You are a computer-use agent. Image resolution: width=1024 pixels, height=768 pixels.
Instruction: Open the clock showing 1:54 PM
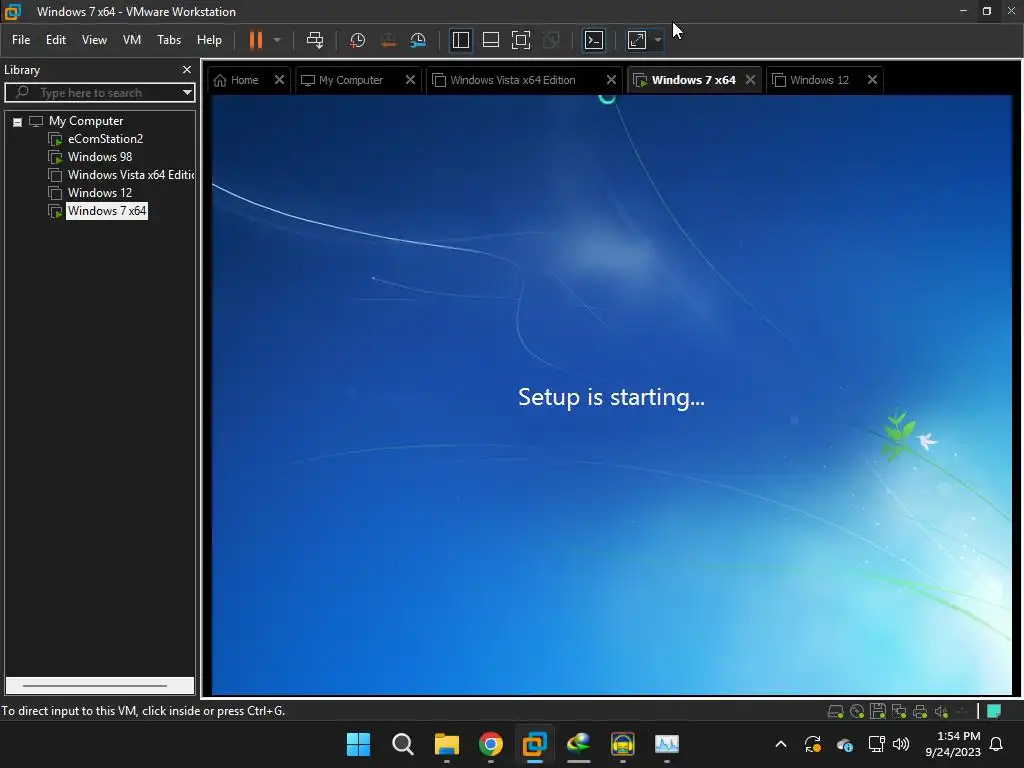[x=953, y=744]
